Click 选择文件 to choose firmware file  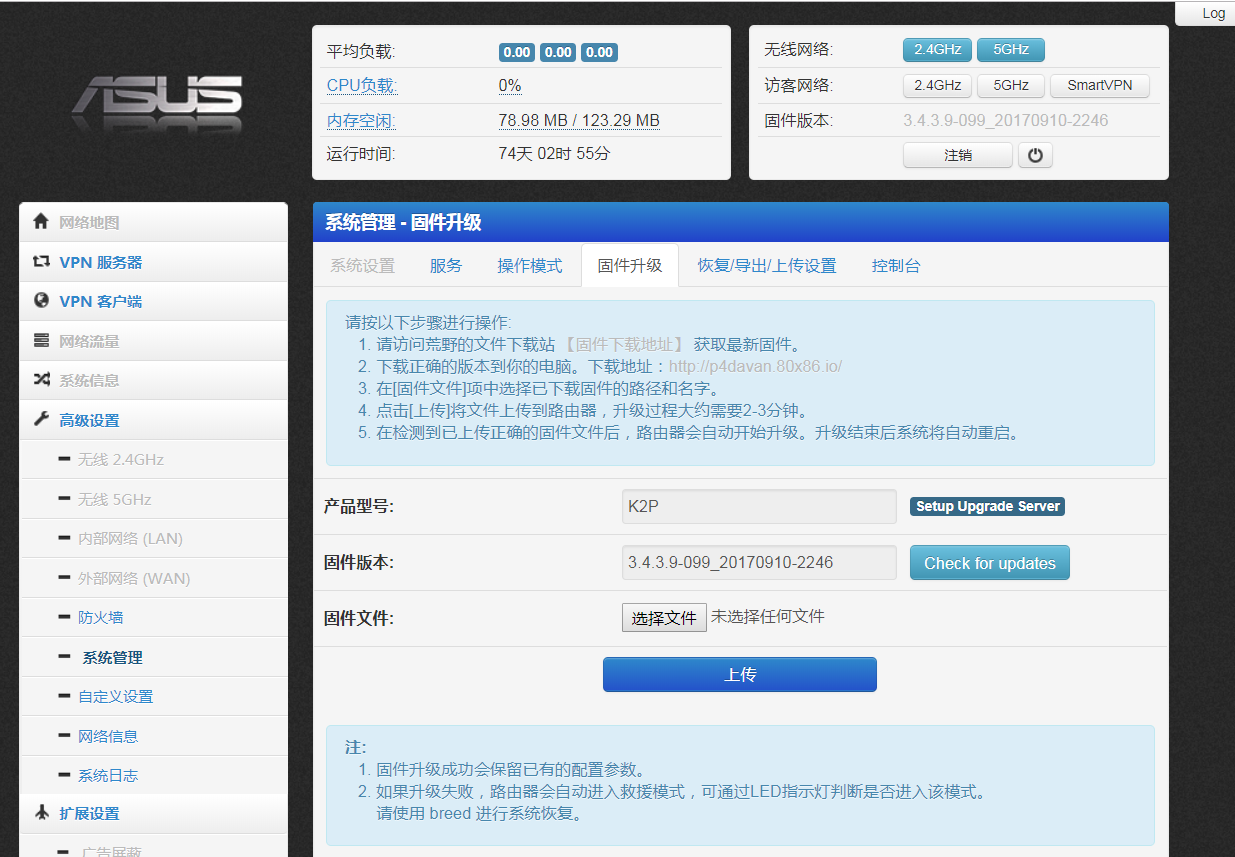point(664,618)
